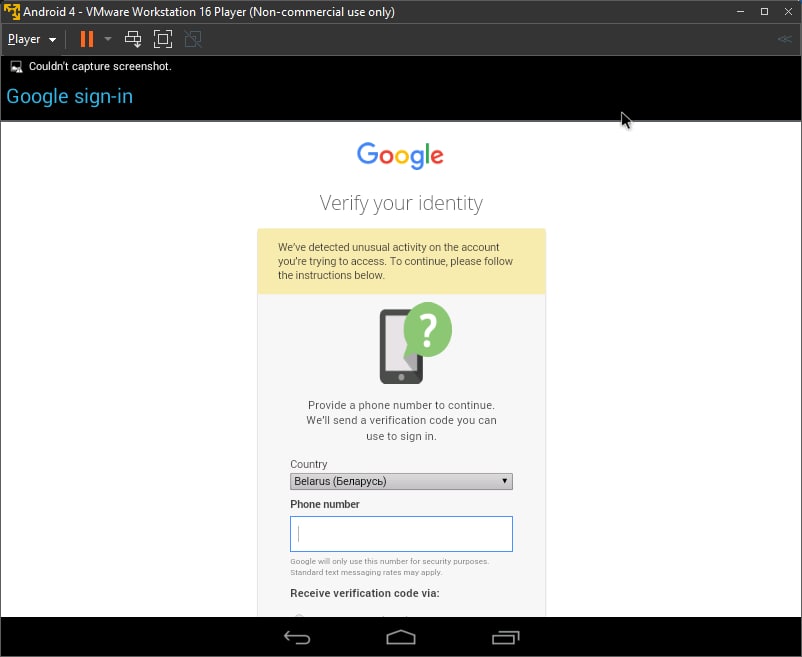
Task: Open the Player menu
Action: (x=32, y=39)
